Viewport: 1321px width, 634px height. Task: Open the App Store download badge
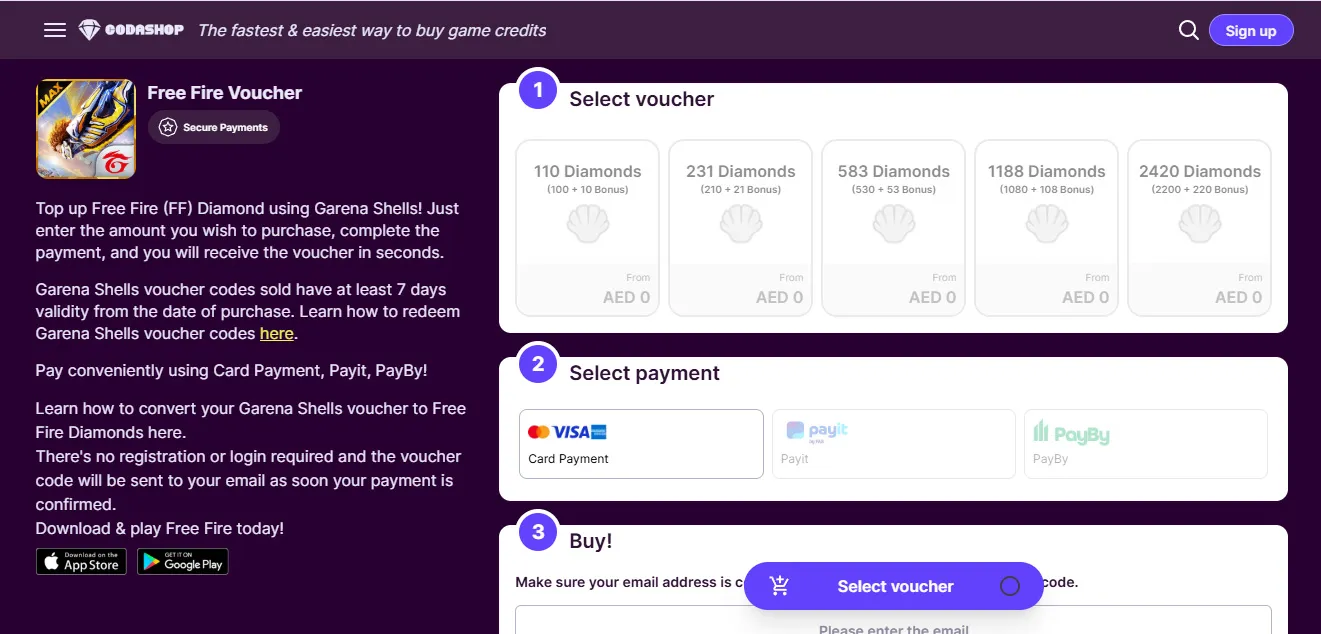[x=81, y=562]
